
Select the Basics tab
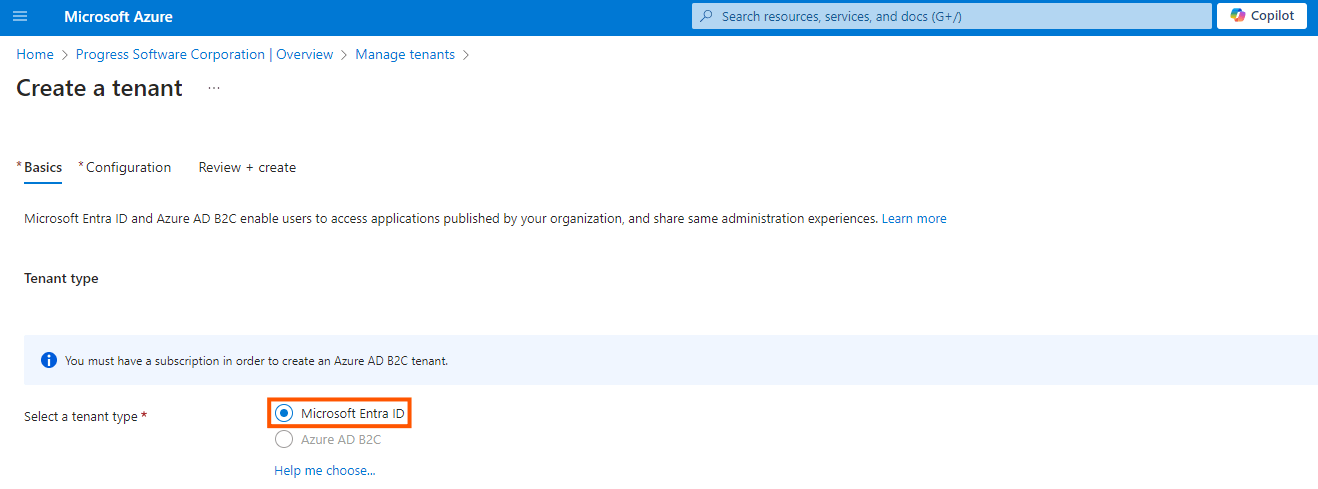pos(43,167)
